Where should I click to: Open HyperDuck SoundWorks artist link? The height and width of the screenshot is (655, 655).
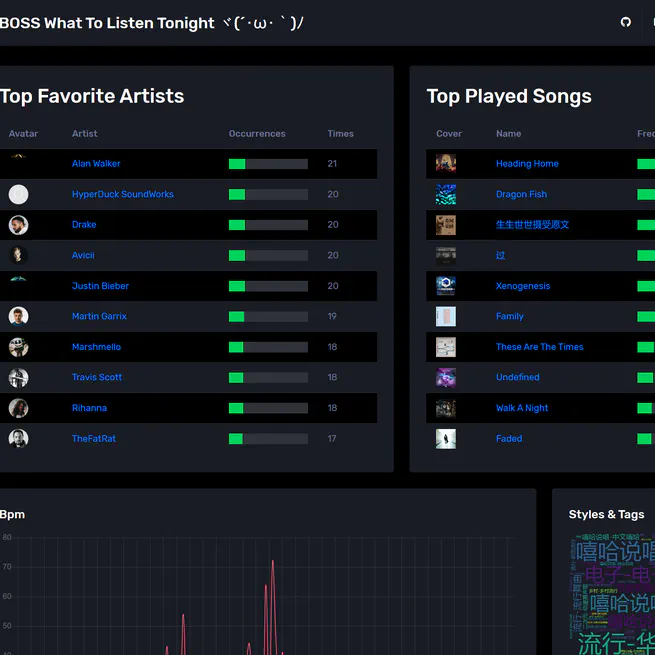click(x=122, y=195)
